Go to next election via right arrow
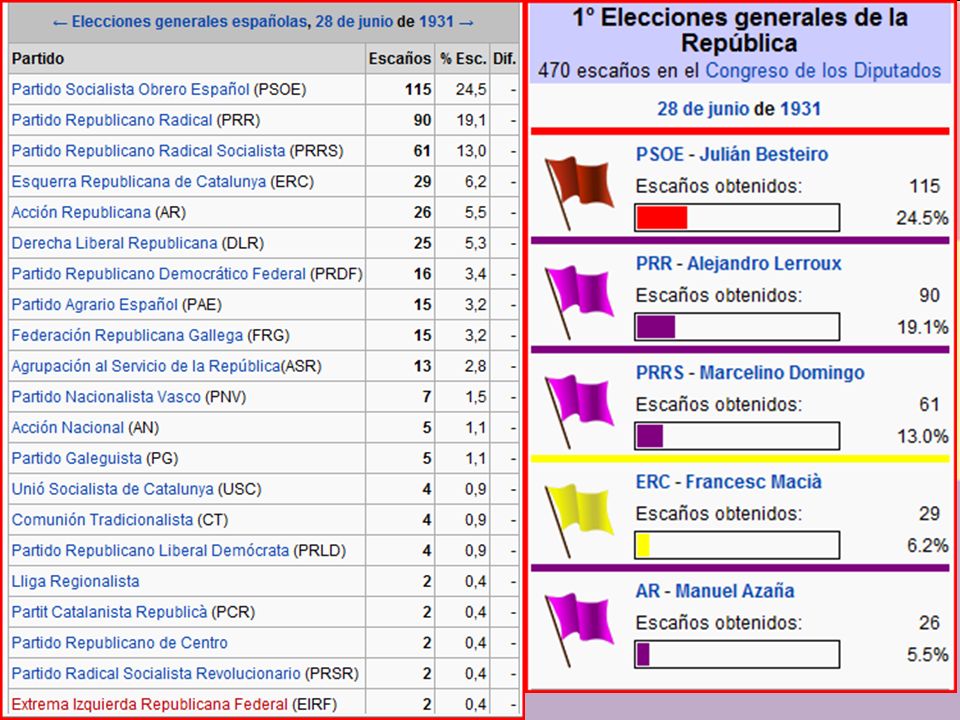The height and width of the screenshot is (720, 960). click(466, 23)
